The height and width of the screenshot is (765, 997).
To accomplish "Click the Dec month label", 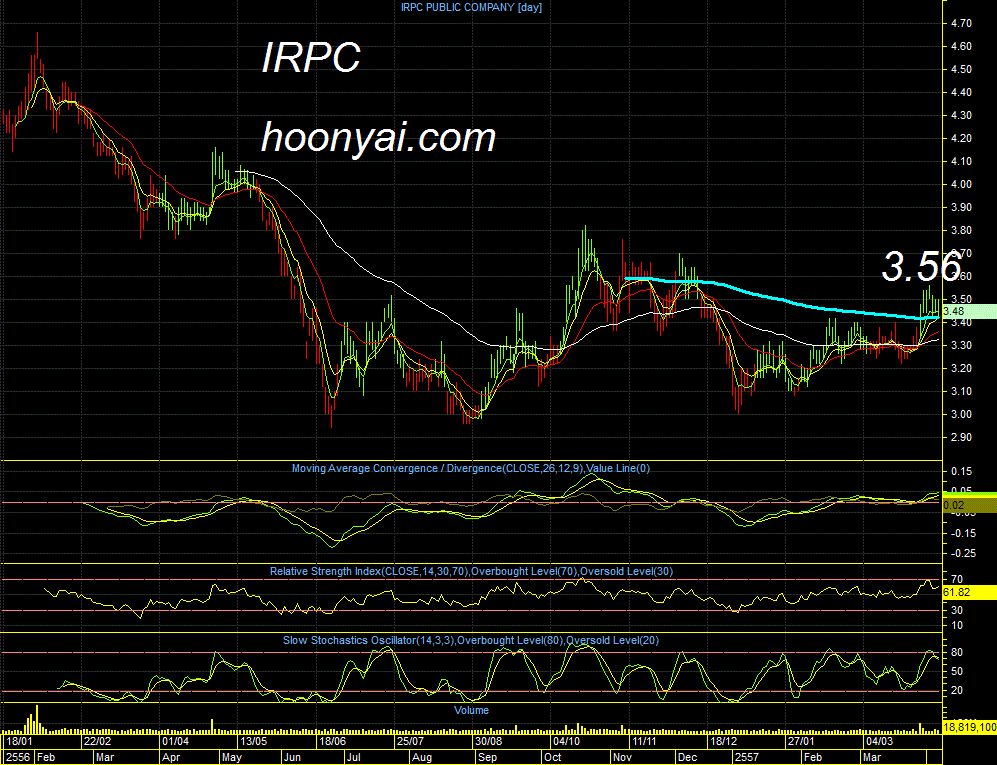I will (x=687, y=757).
